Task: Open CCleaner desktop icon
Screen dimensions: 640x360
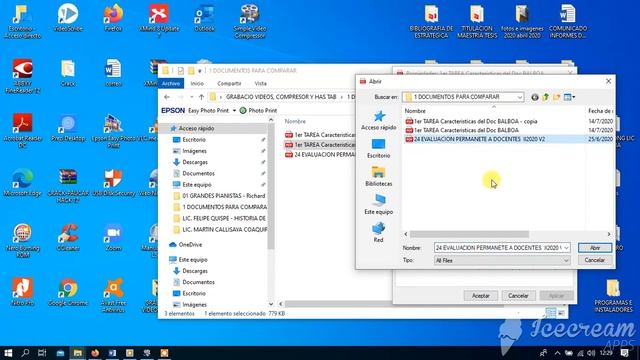Action: [68, 238]
